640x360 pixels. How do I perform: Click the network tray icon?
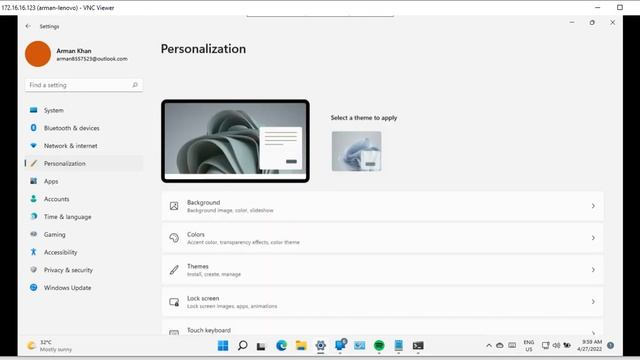(545, 346)
